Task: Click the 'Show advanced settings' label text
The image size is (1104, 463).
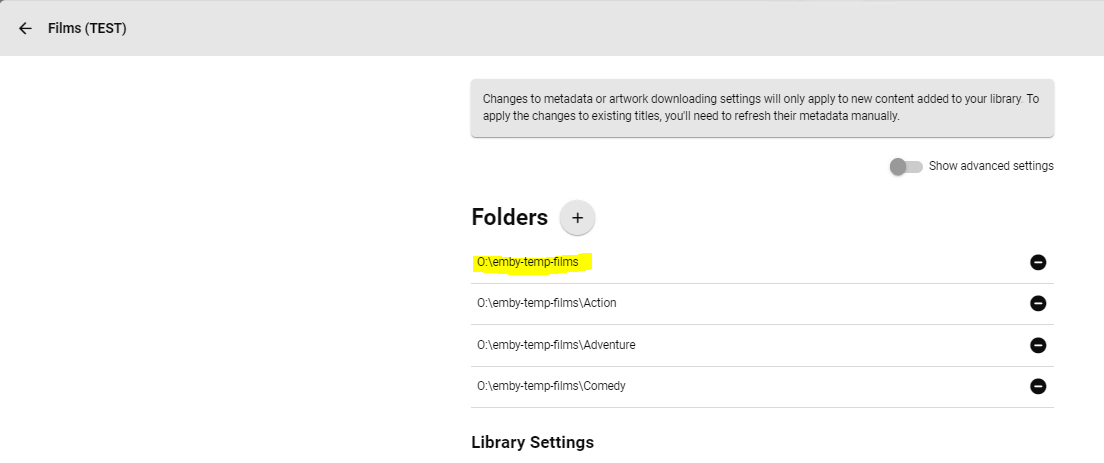Action: click(990, 166)
